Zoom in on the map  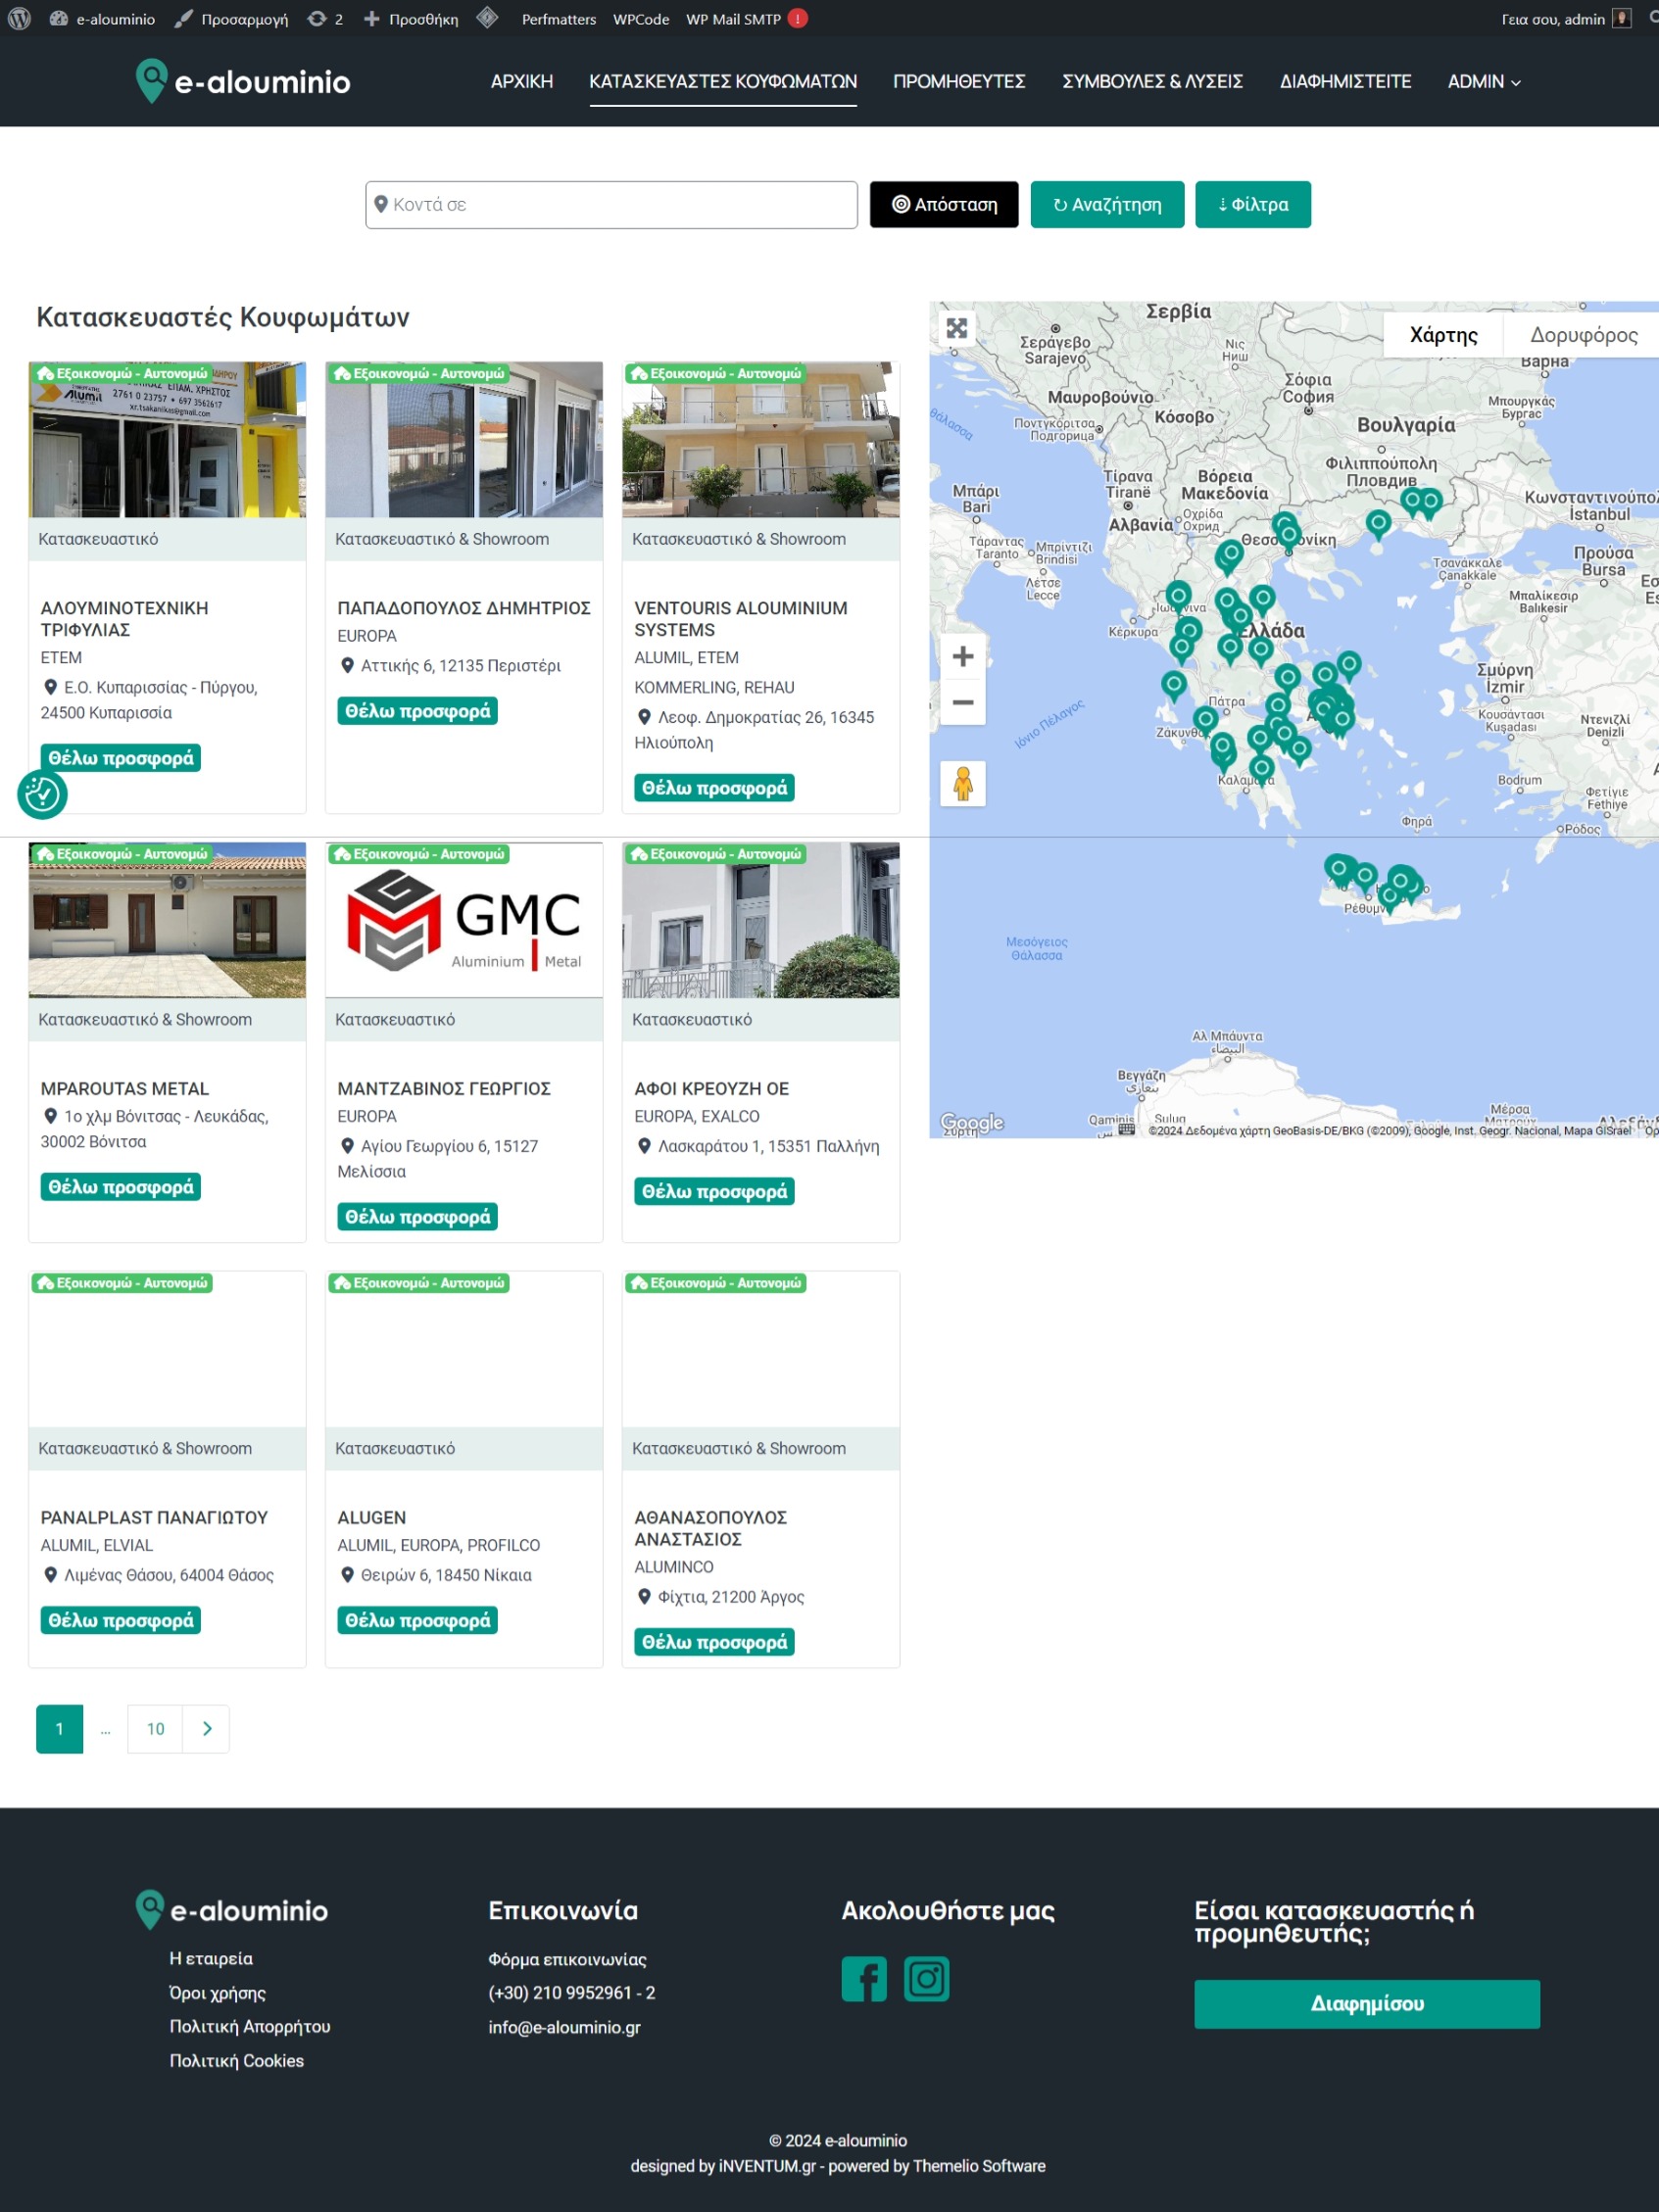pyautogui.click(x=963, y=657)
